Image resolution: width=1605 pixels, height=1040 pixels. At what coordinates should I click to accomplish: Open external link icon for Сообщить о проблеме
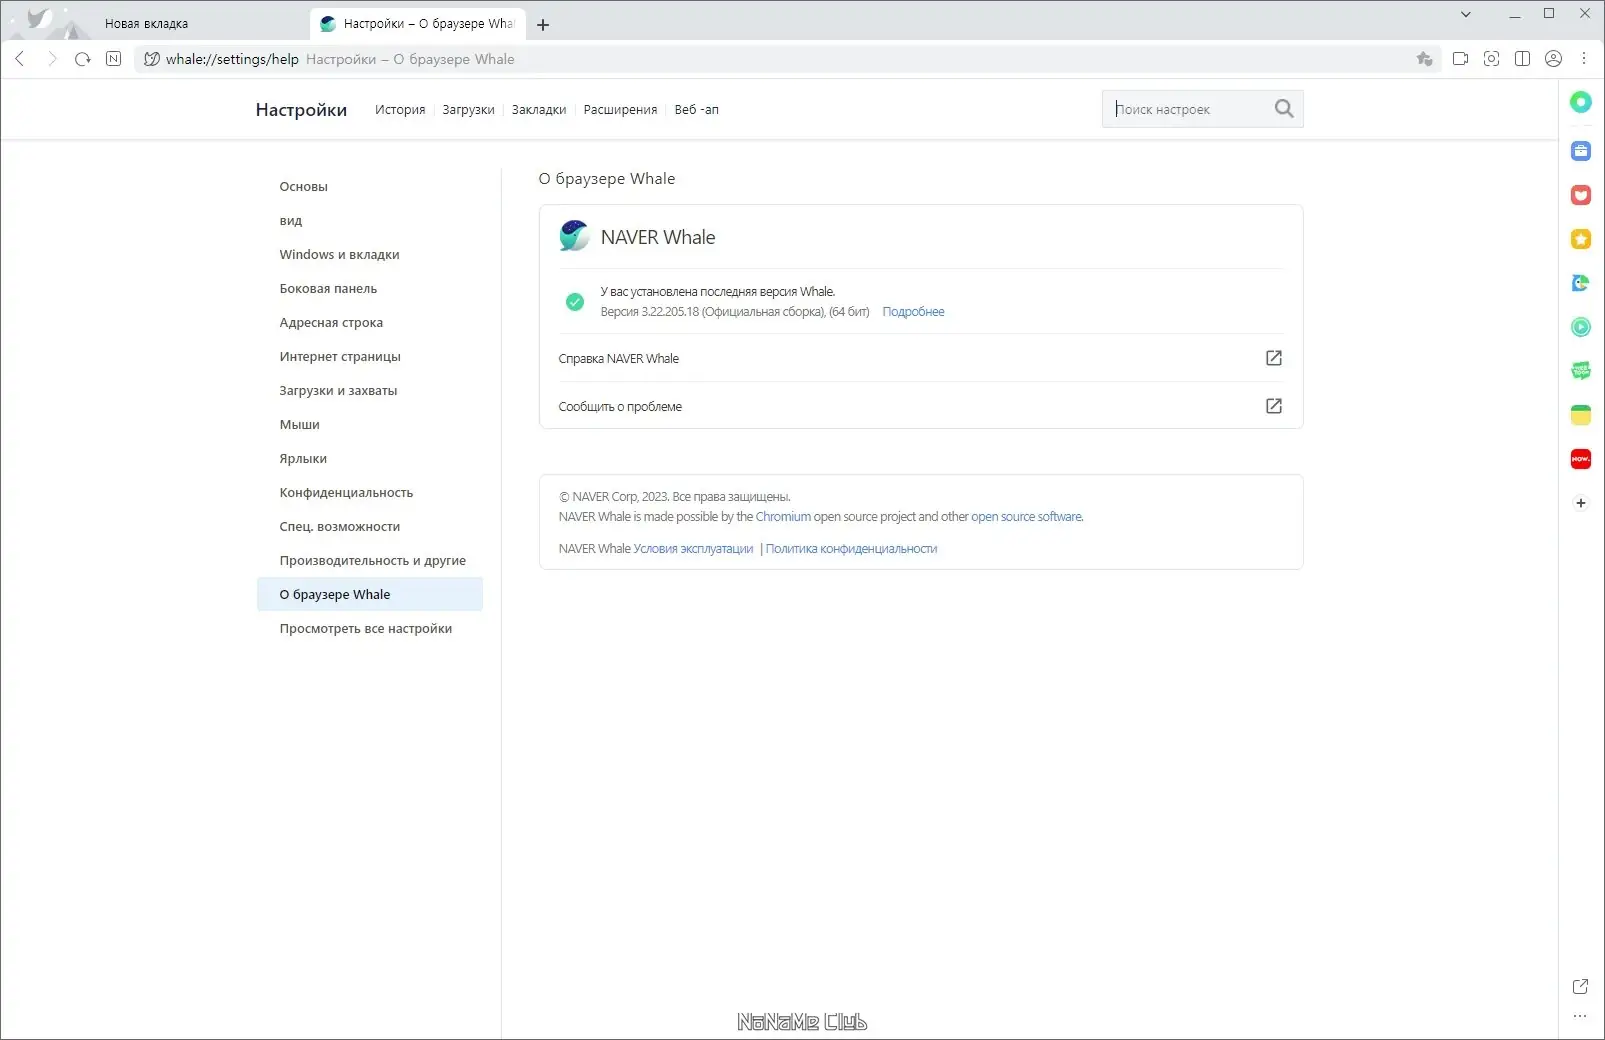(1274, 406)
